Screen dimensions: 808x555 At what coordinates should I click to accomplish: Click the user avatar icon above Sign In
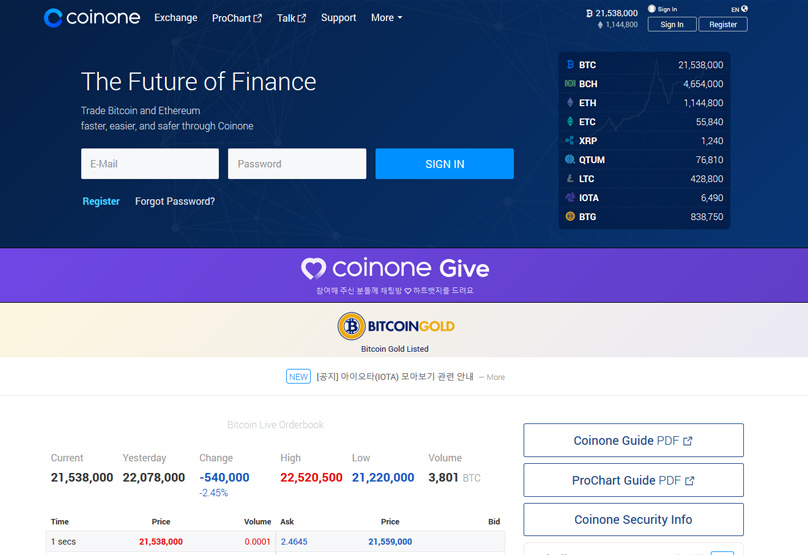tap(651, 8)
